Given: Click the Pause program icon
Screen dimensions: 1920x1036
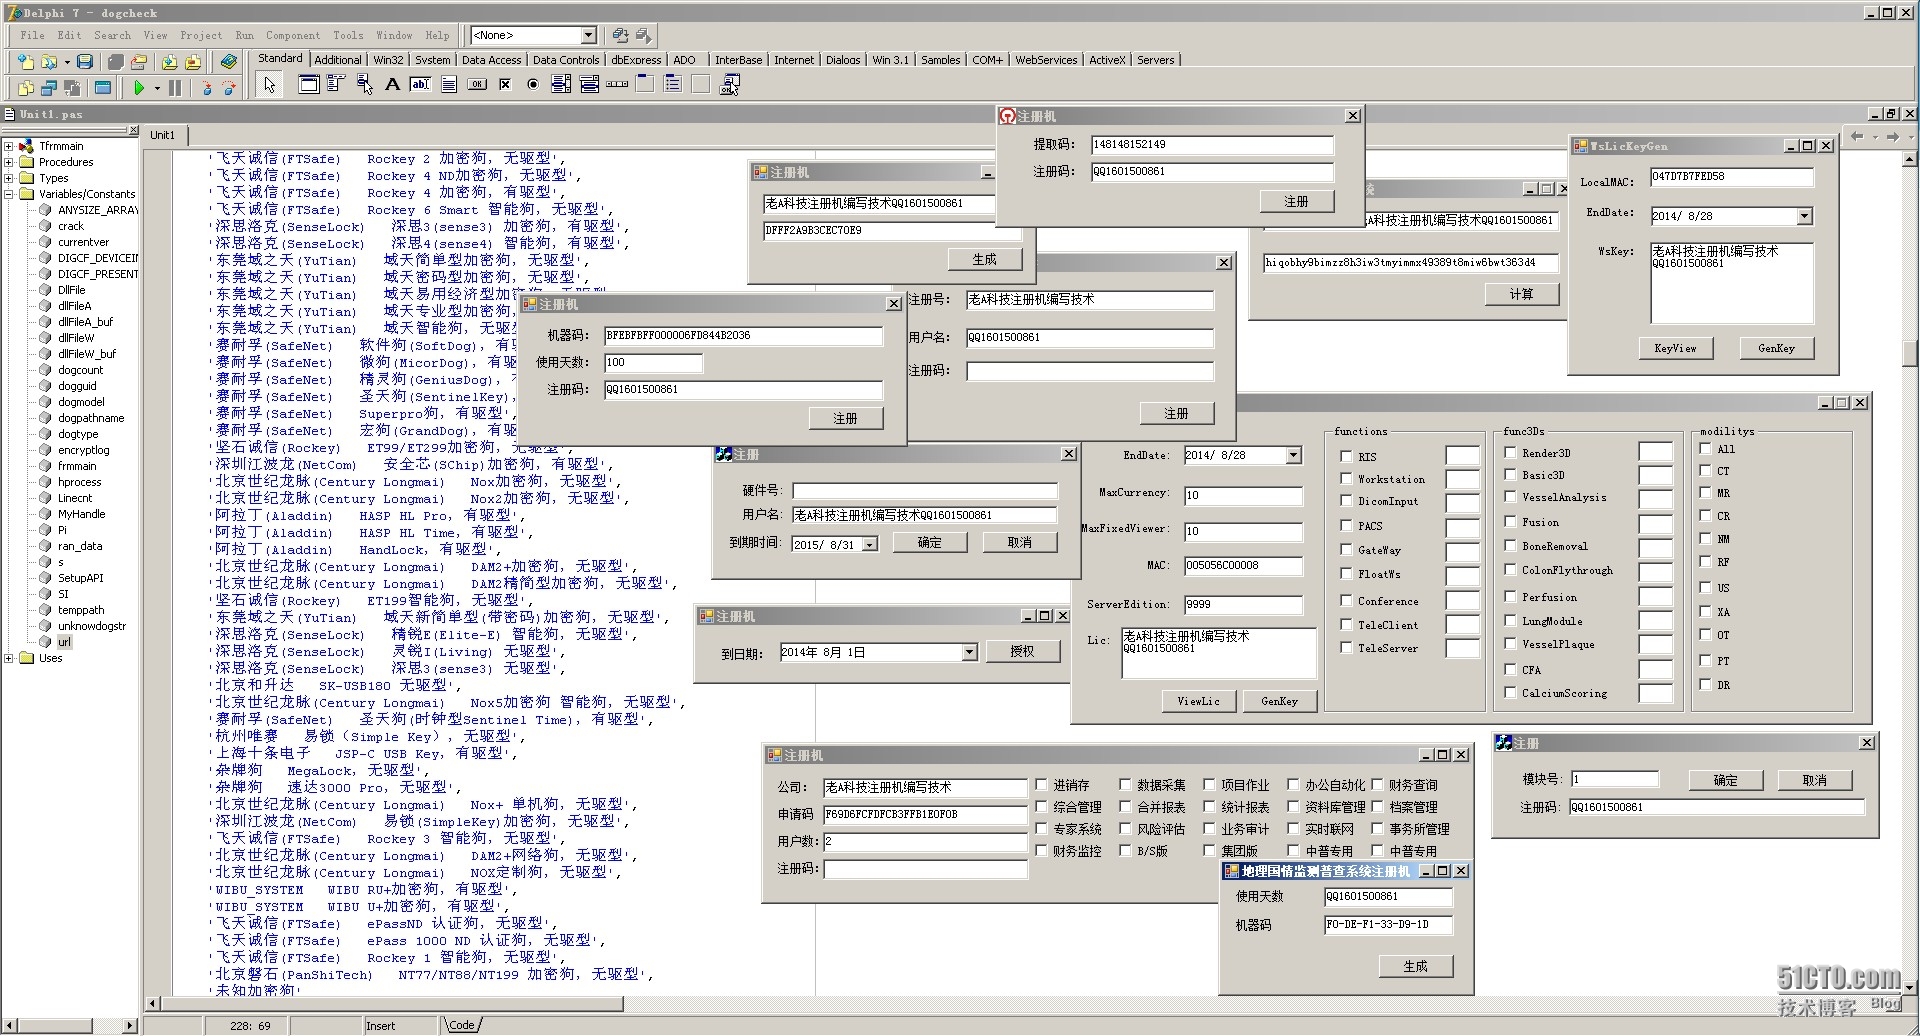Looking at the screenshot, I should coord(175,88).
